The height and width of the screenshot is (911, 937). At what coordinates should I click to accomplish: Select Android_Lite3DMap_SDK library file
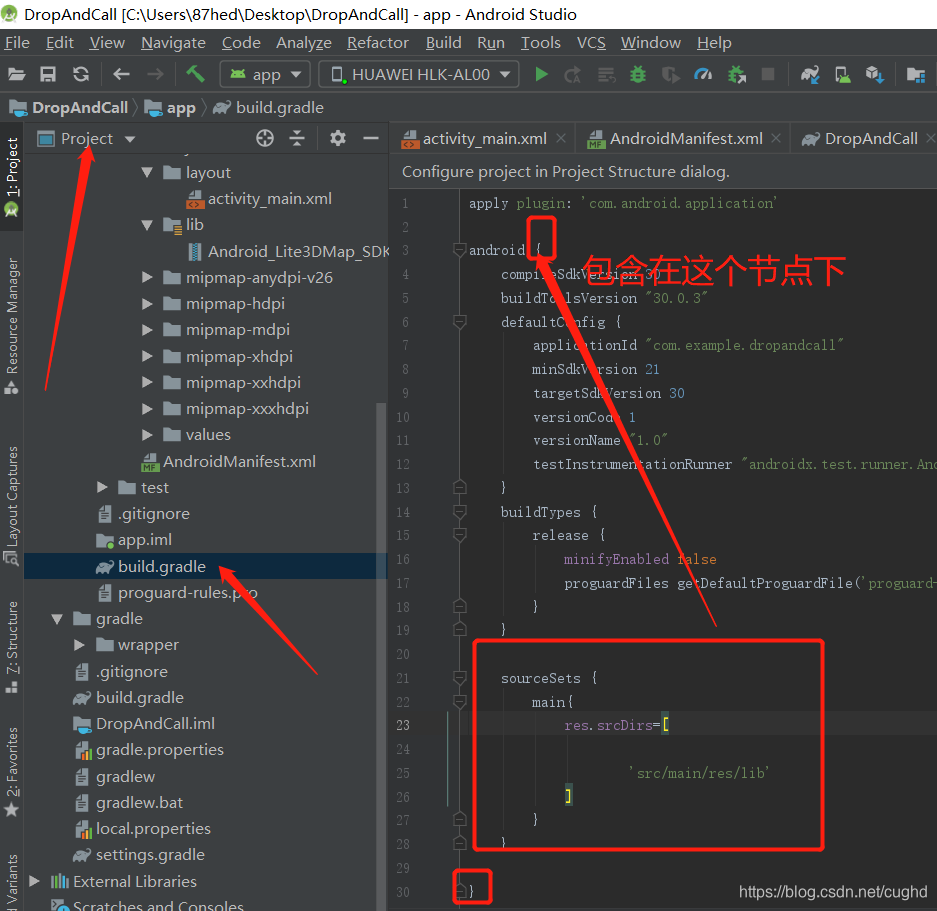pos(298,252)
